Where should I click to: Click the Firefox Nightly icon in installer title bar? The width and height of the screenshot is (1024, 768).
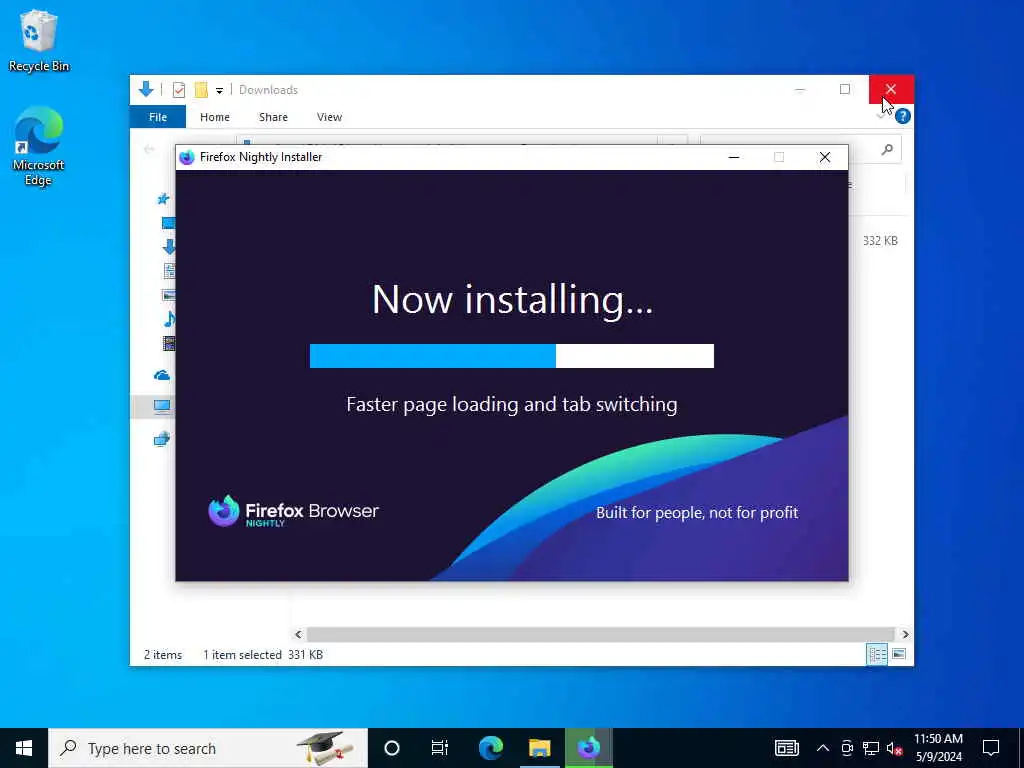(x=187, y=157)
